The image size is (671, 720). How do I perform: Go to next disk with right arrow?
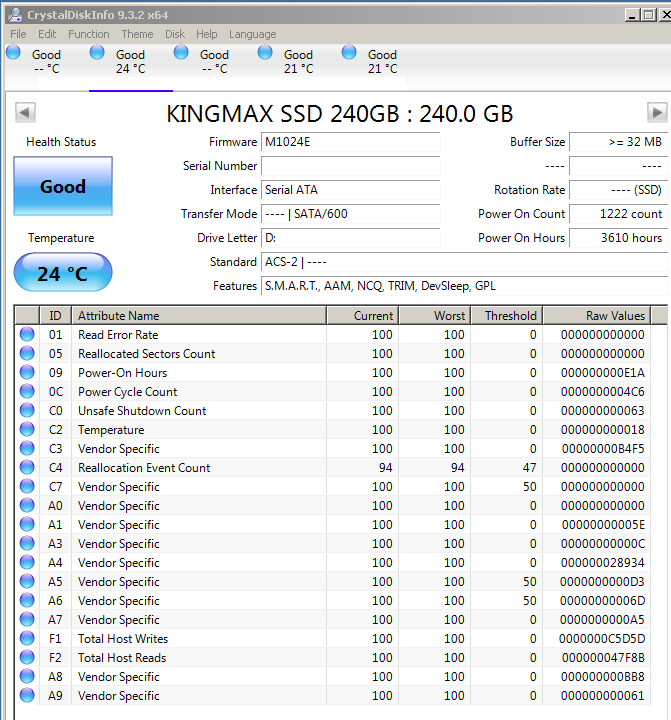(x=657, y=112)
